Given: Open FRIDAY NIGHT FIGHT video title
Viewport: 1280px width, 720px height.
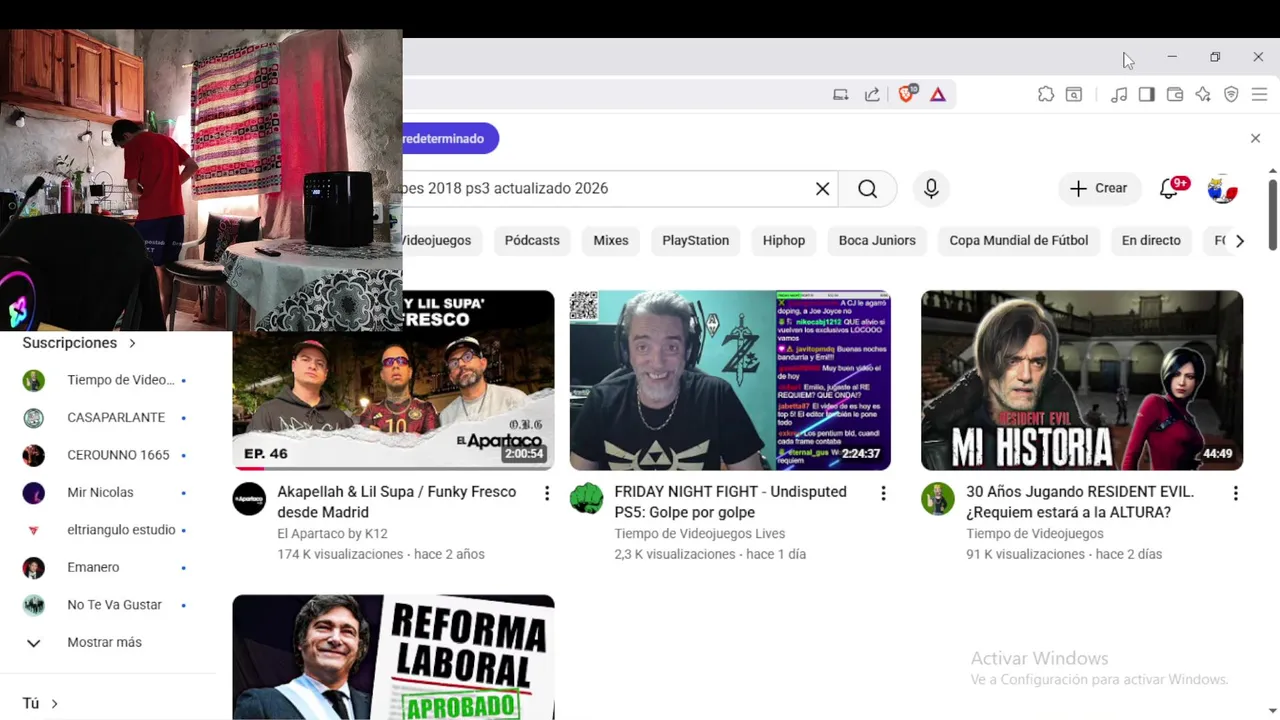Looking at the screenshot, I should tap(730, 502).
